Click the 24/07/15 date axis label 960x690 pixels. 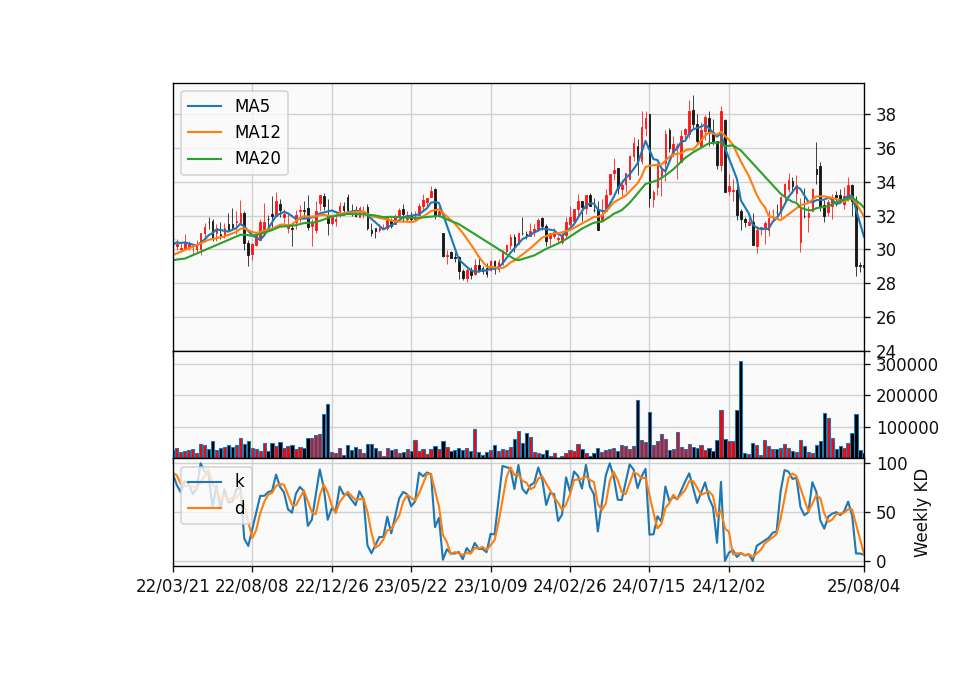[649, 587]
